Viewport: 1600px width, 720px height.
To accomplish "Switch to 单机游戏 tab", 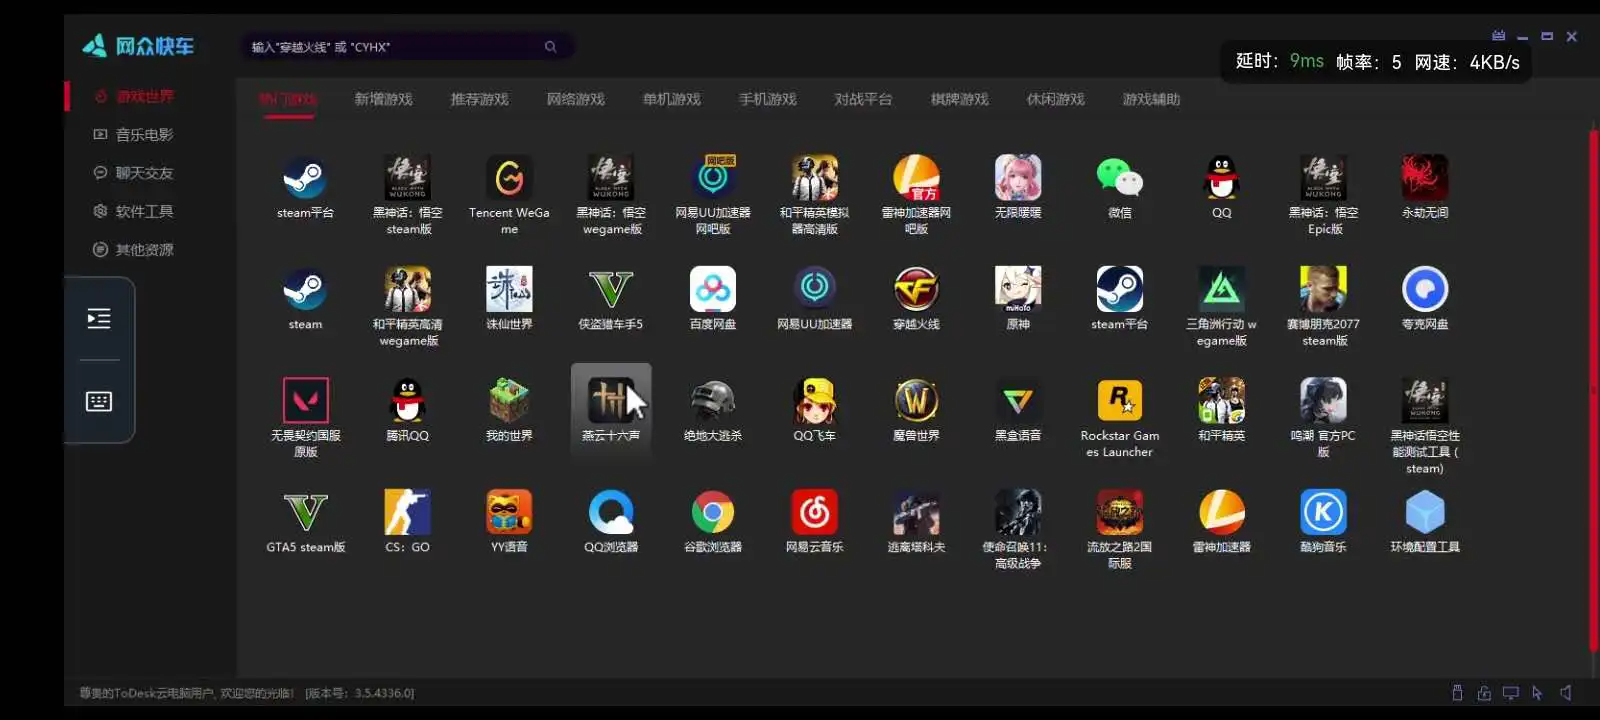I will [x=672, y=99].
